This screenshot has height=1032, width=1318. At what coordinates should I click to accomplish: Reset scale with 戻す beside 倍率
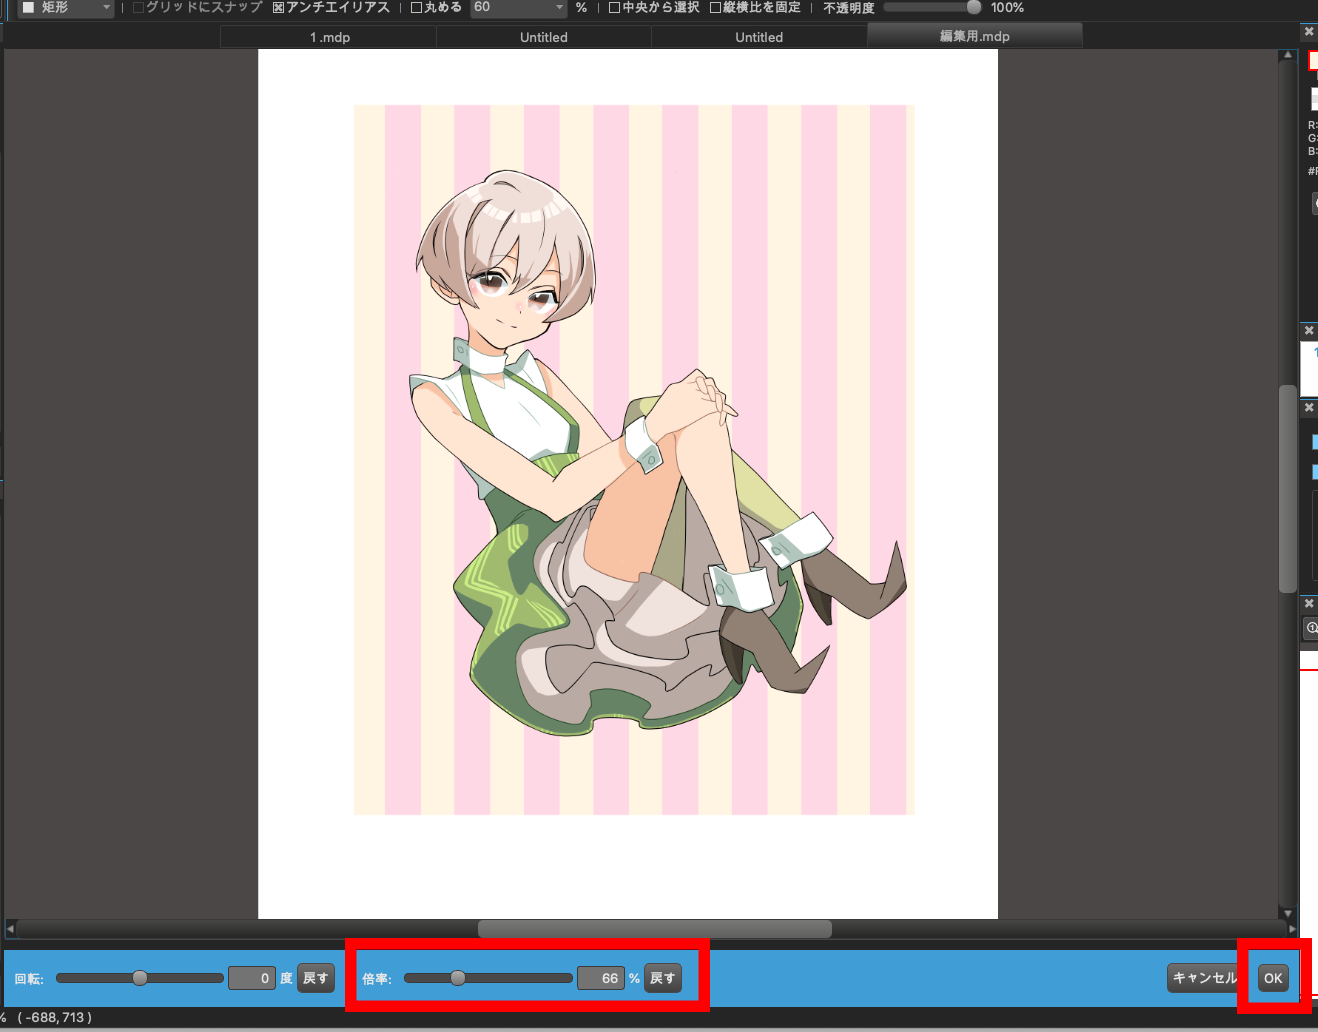pyautogui.click(x=662, y=978)
